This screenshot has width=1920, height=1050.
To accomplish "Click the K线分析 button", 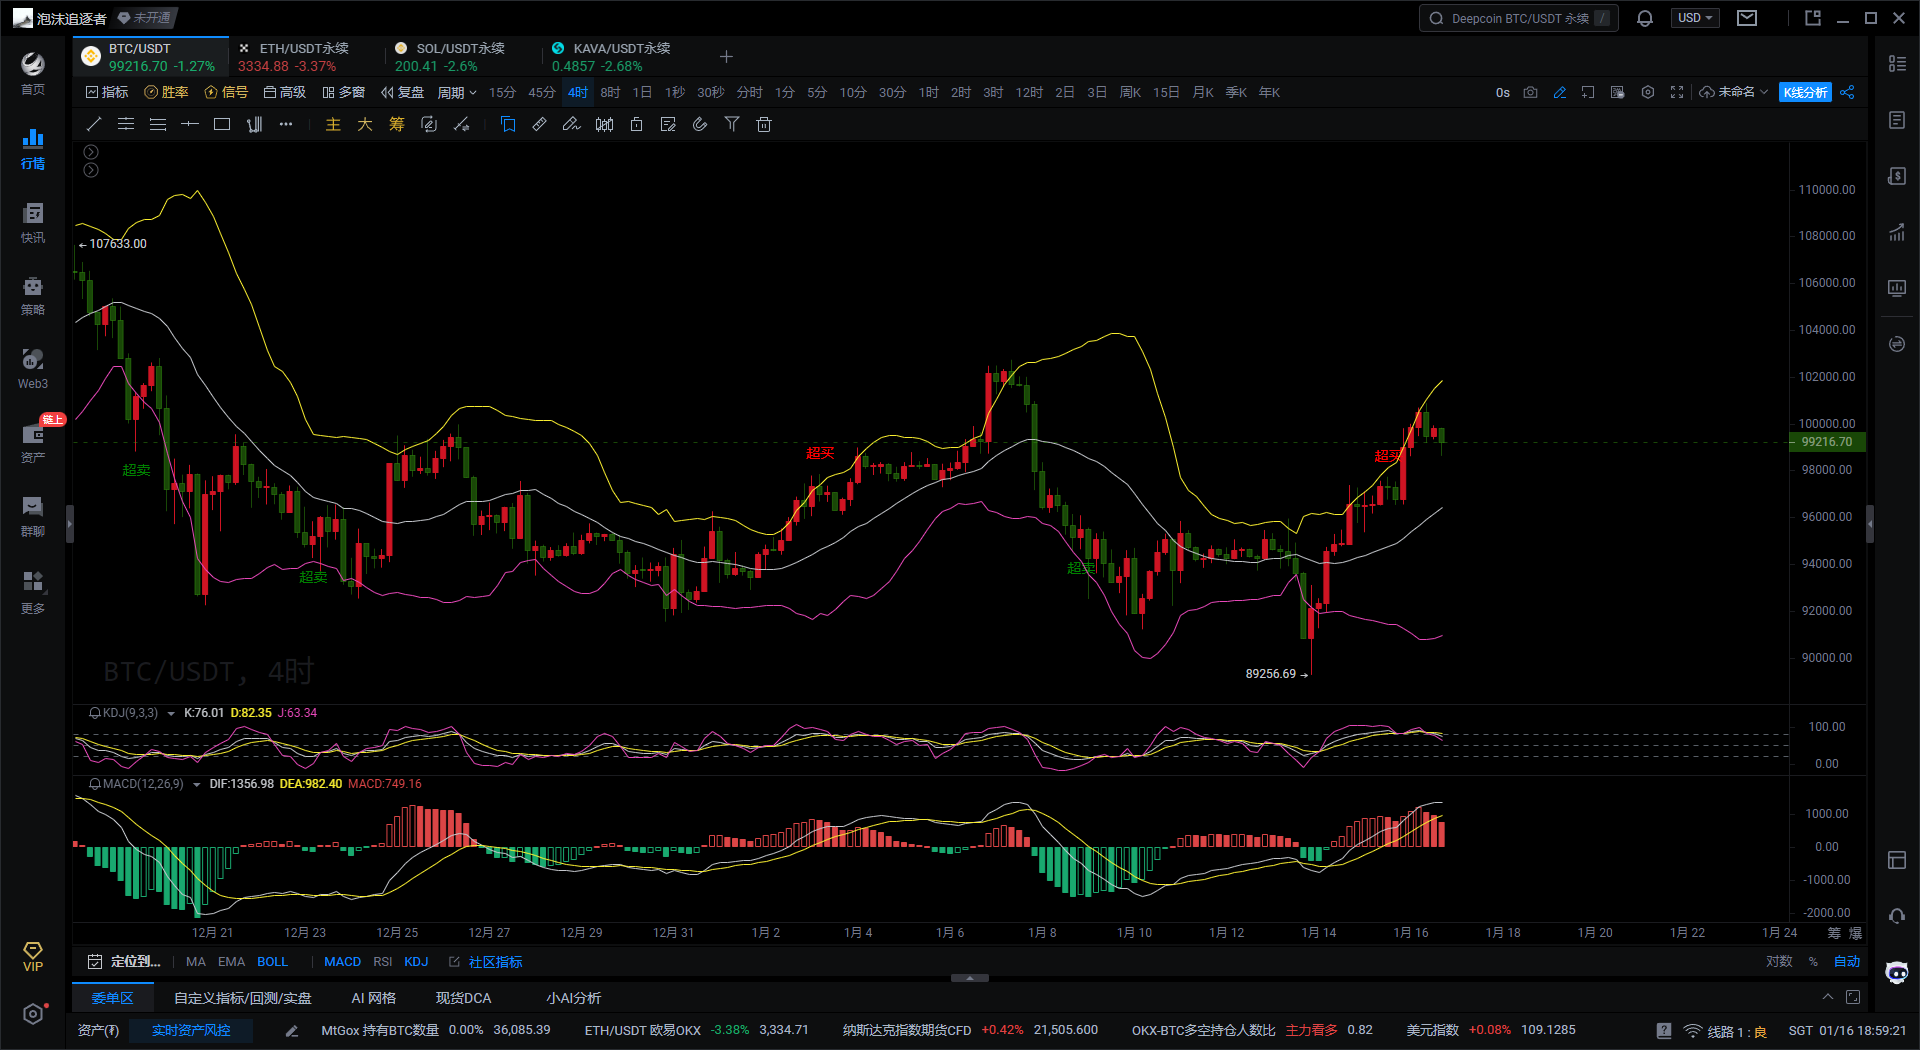I will click(x=1805, y=92).
